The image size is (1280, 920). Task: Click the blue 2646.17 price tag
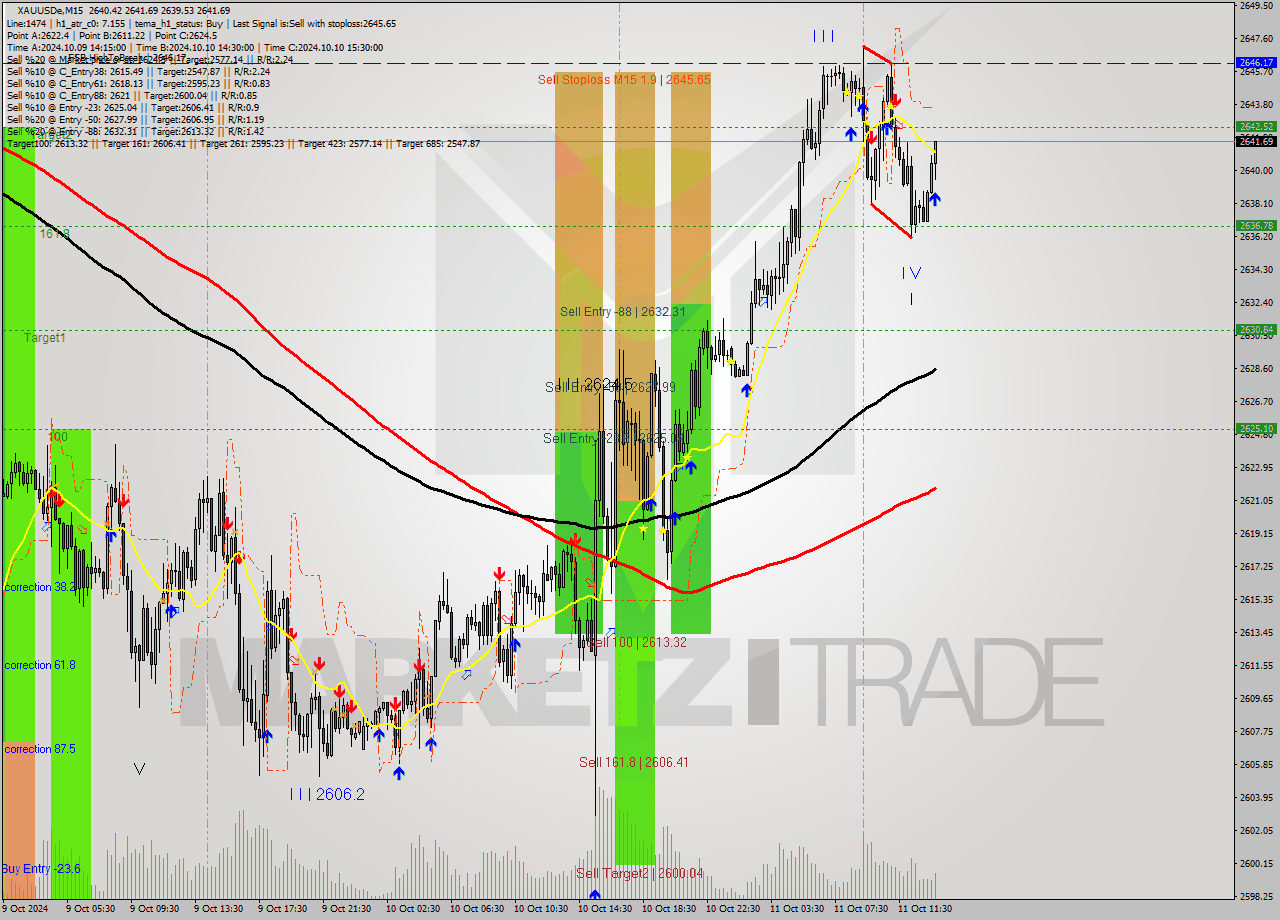1256,62
